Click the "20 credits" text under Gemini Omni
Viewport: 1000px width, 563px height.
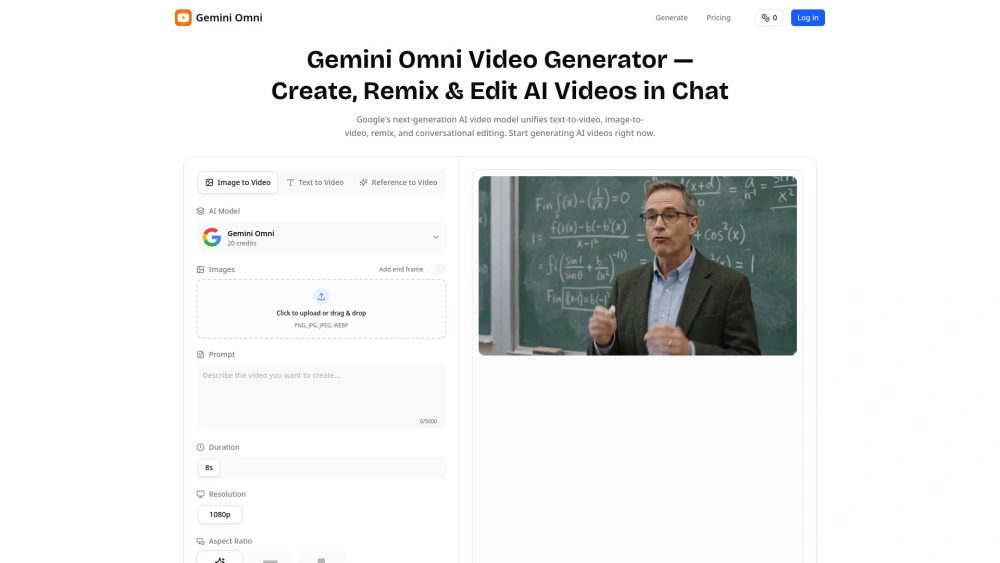[242, 244]
